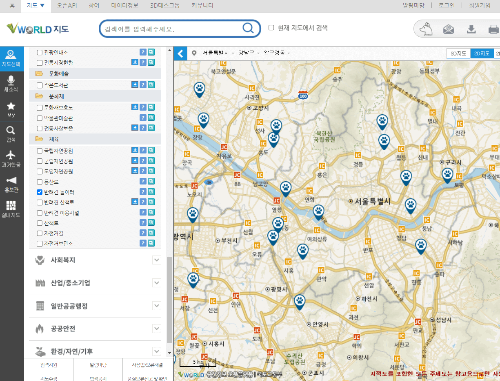Check the 국립자연공원 layer checkbox
The width and height of the screenshot is (500, 381).
point(40,151)
